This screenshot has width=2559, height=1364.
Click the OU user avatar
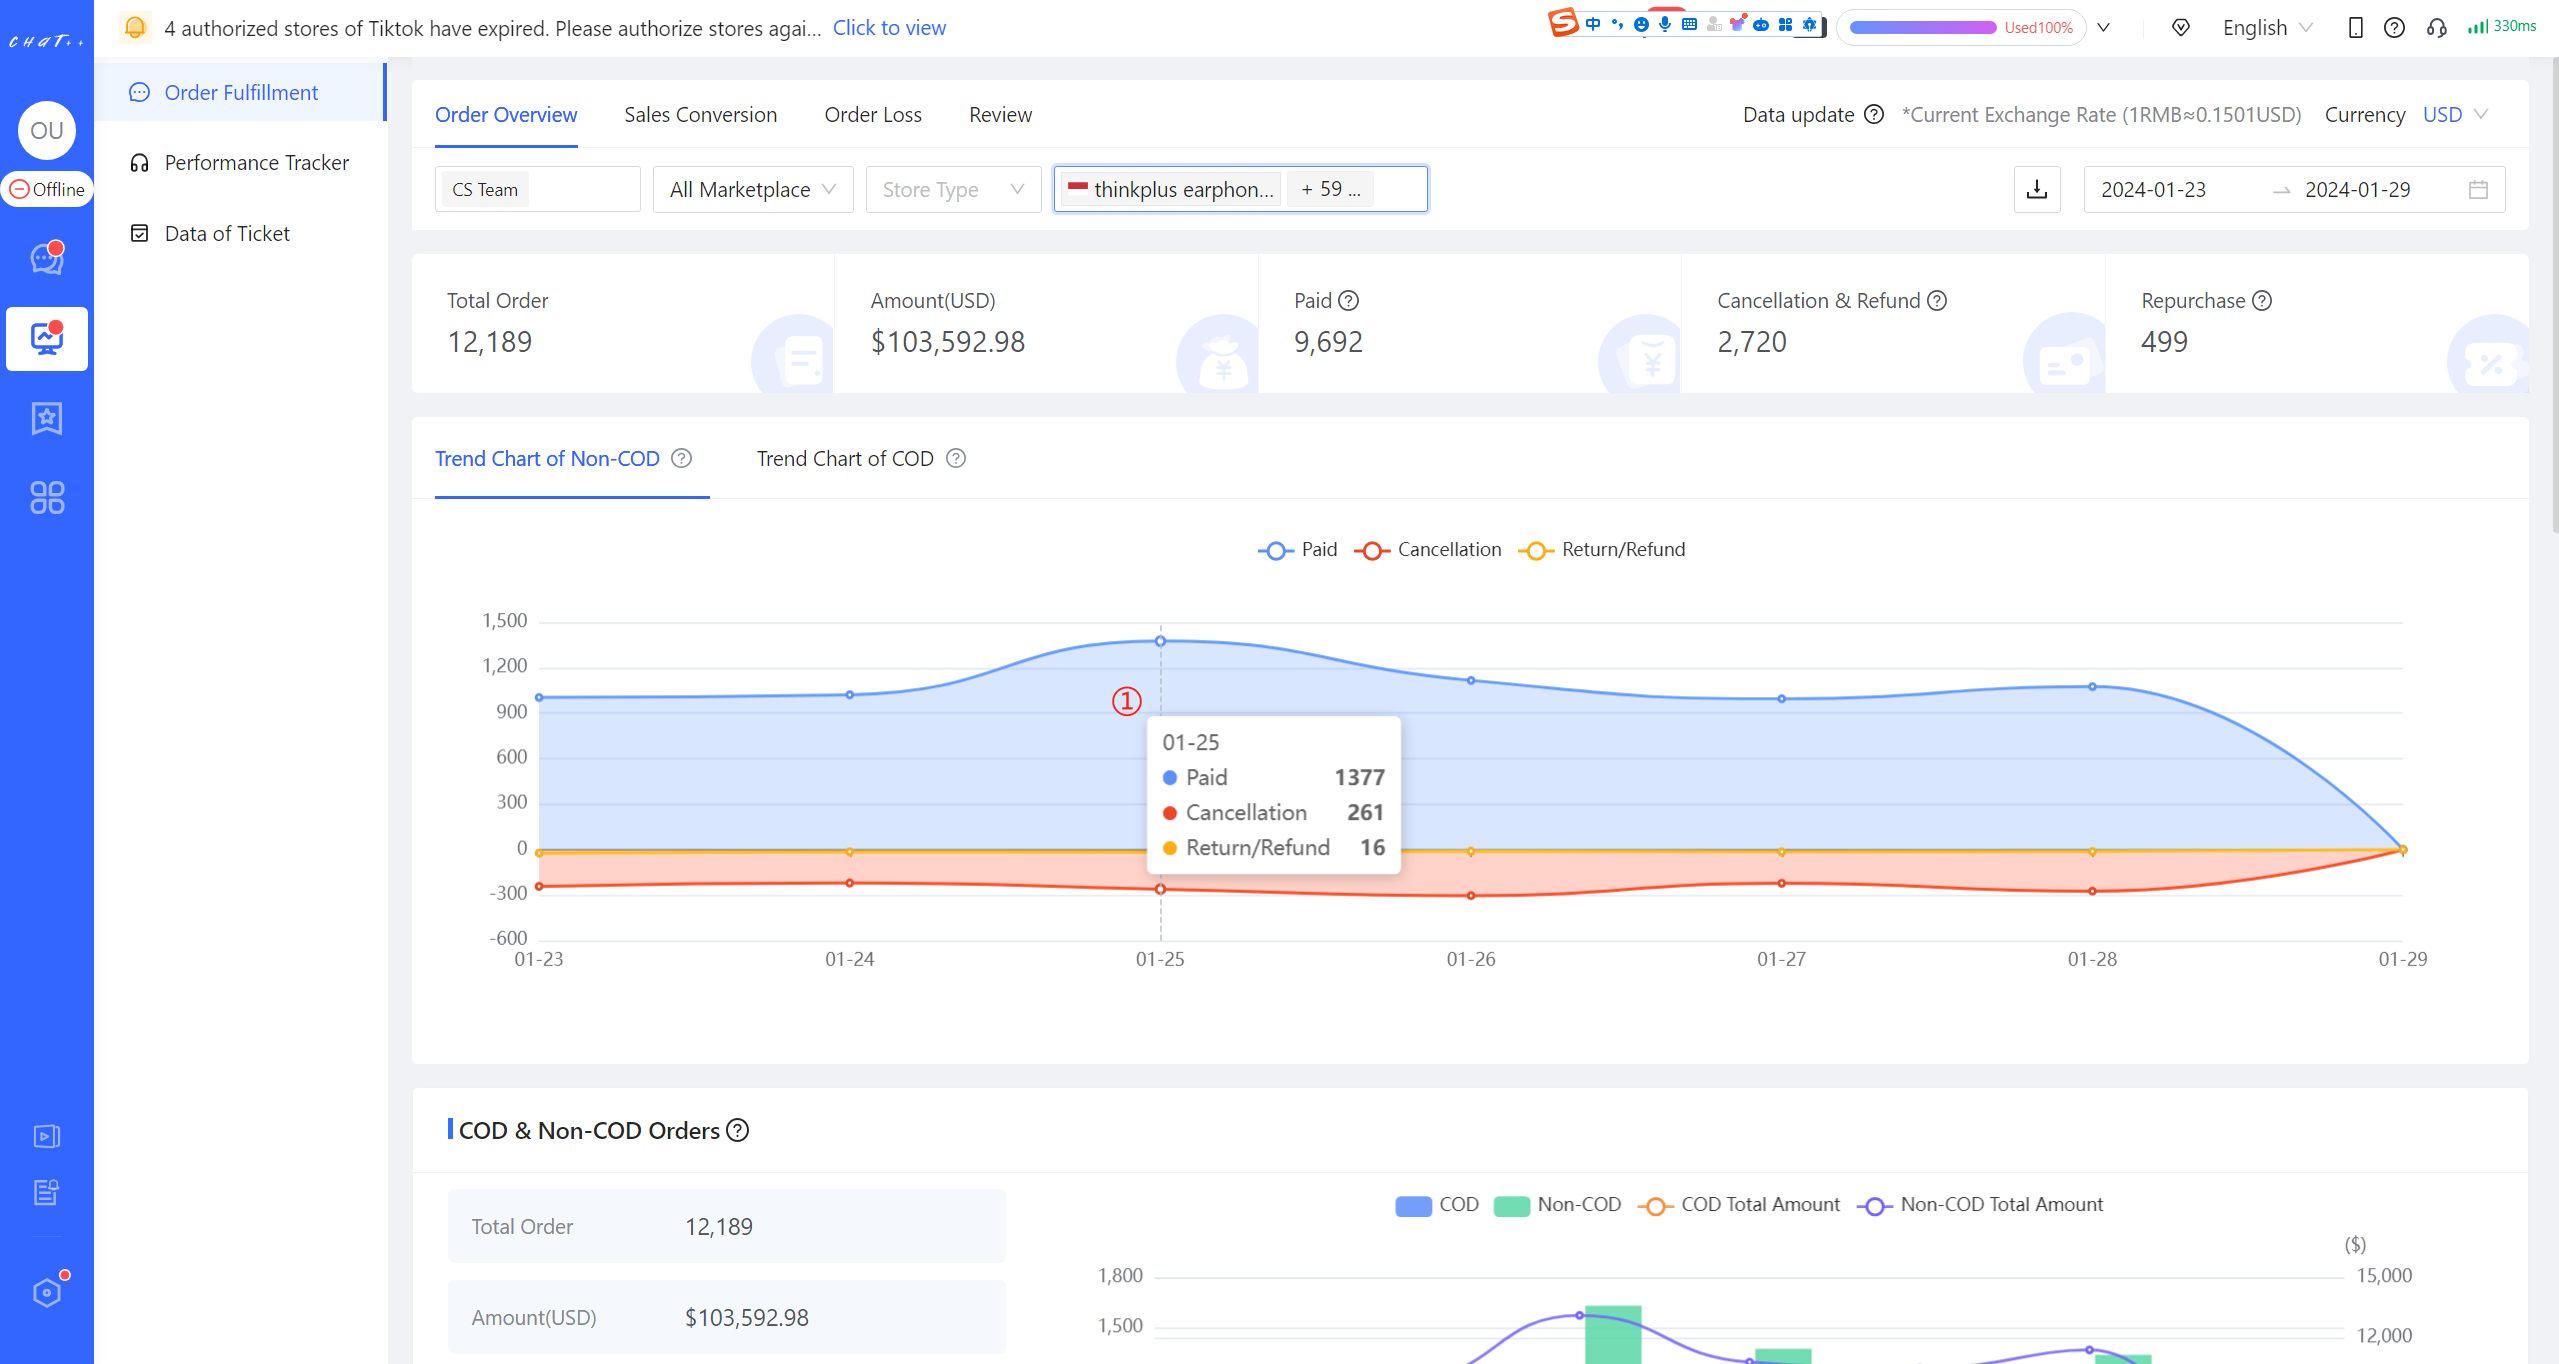click(47, 130)
